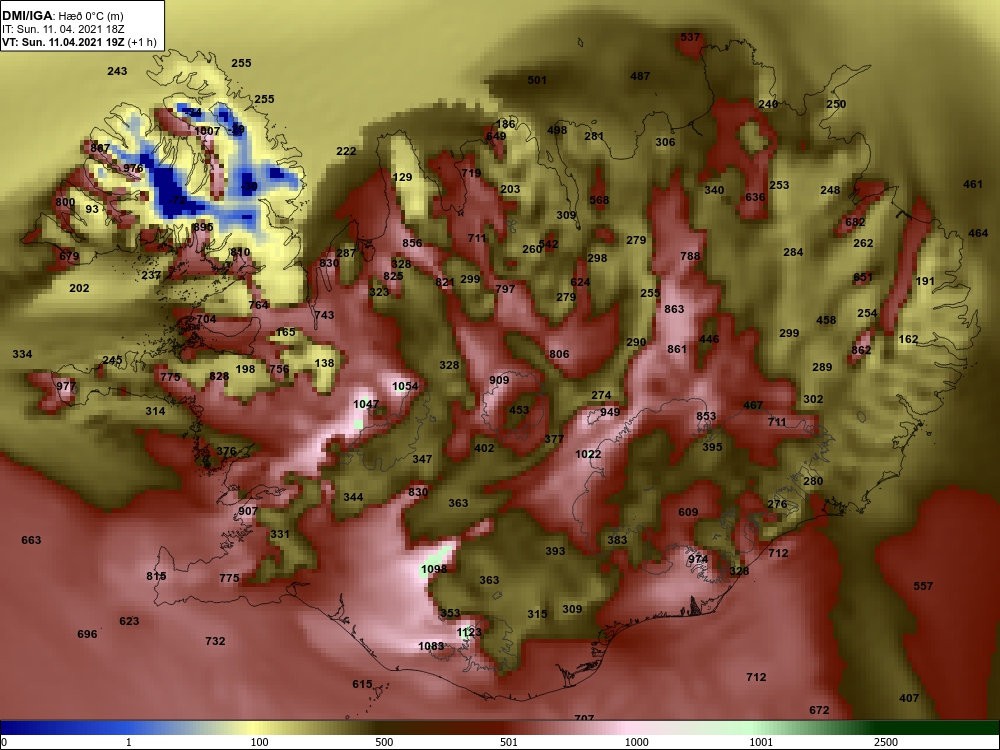Click the map value '464'

click(978, 233)
